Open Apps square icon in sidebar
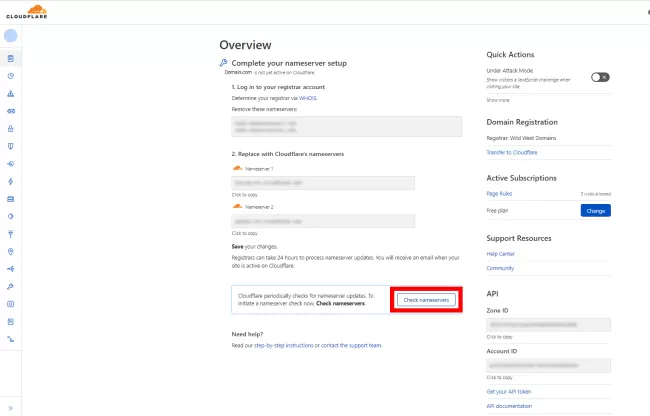 11,304
